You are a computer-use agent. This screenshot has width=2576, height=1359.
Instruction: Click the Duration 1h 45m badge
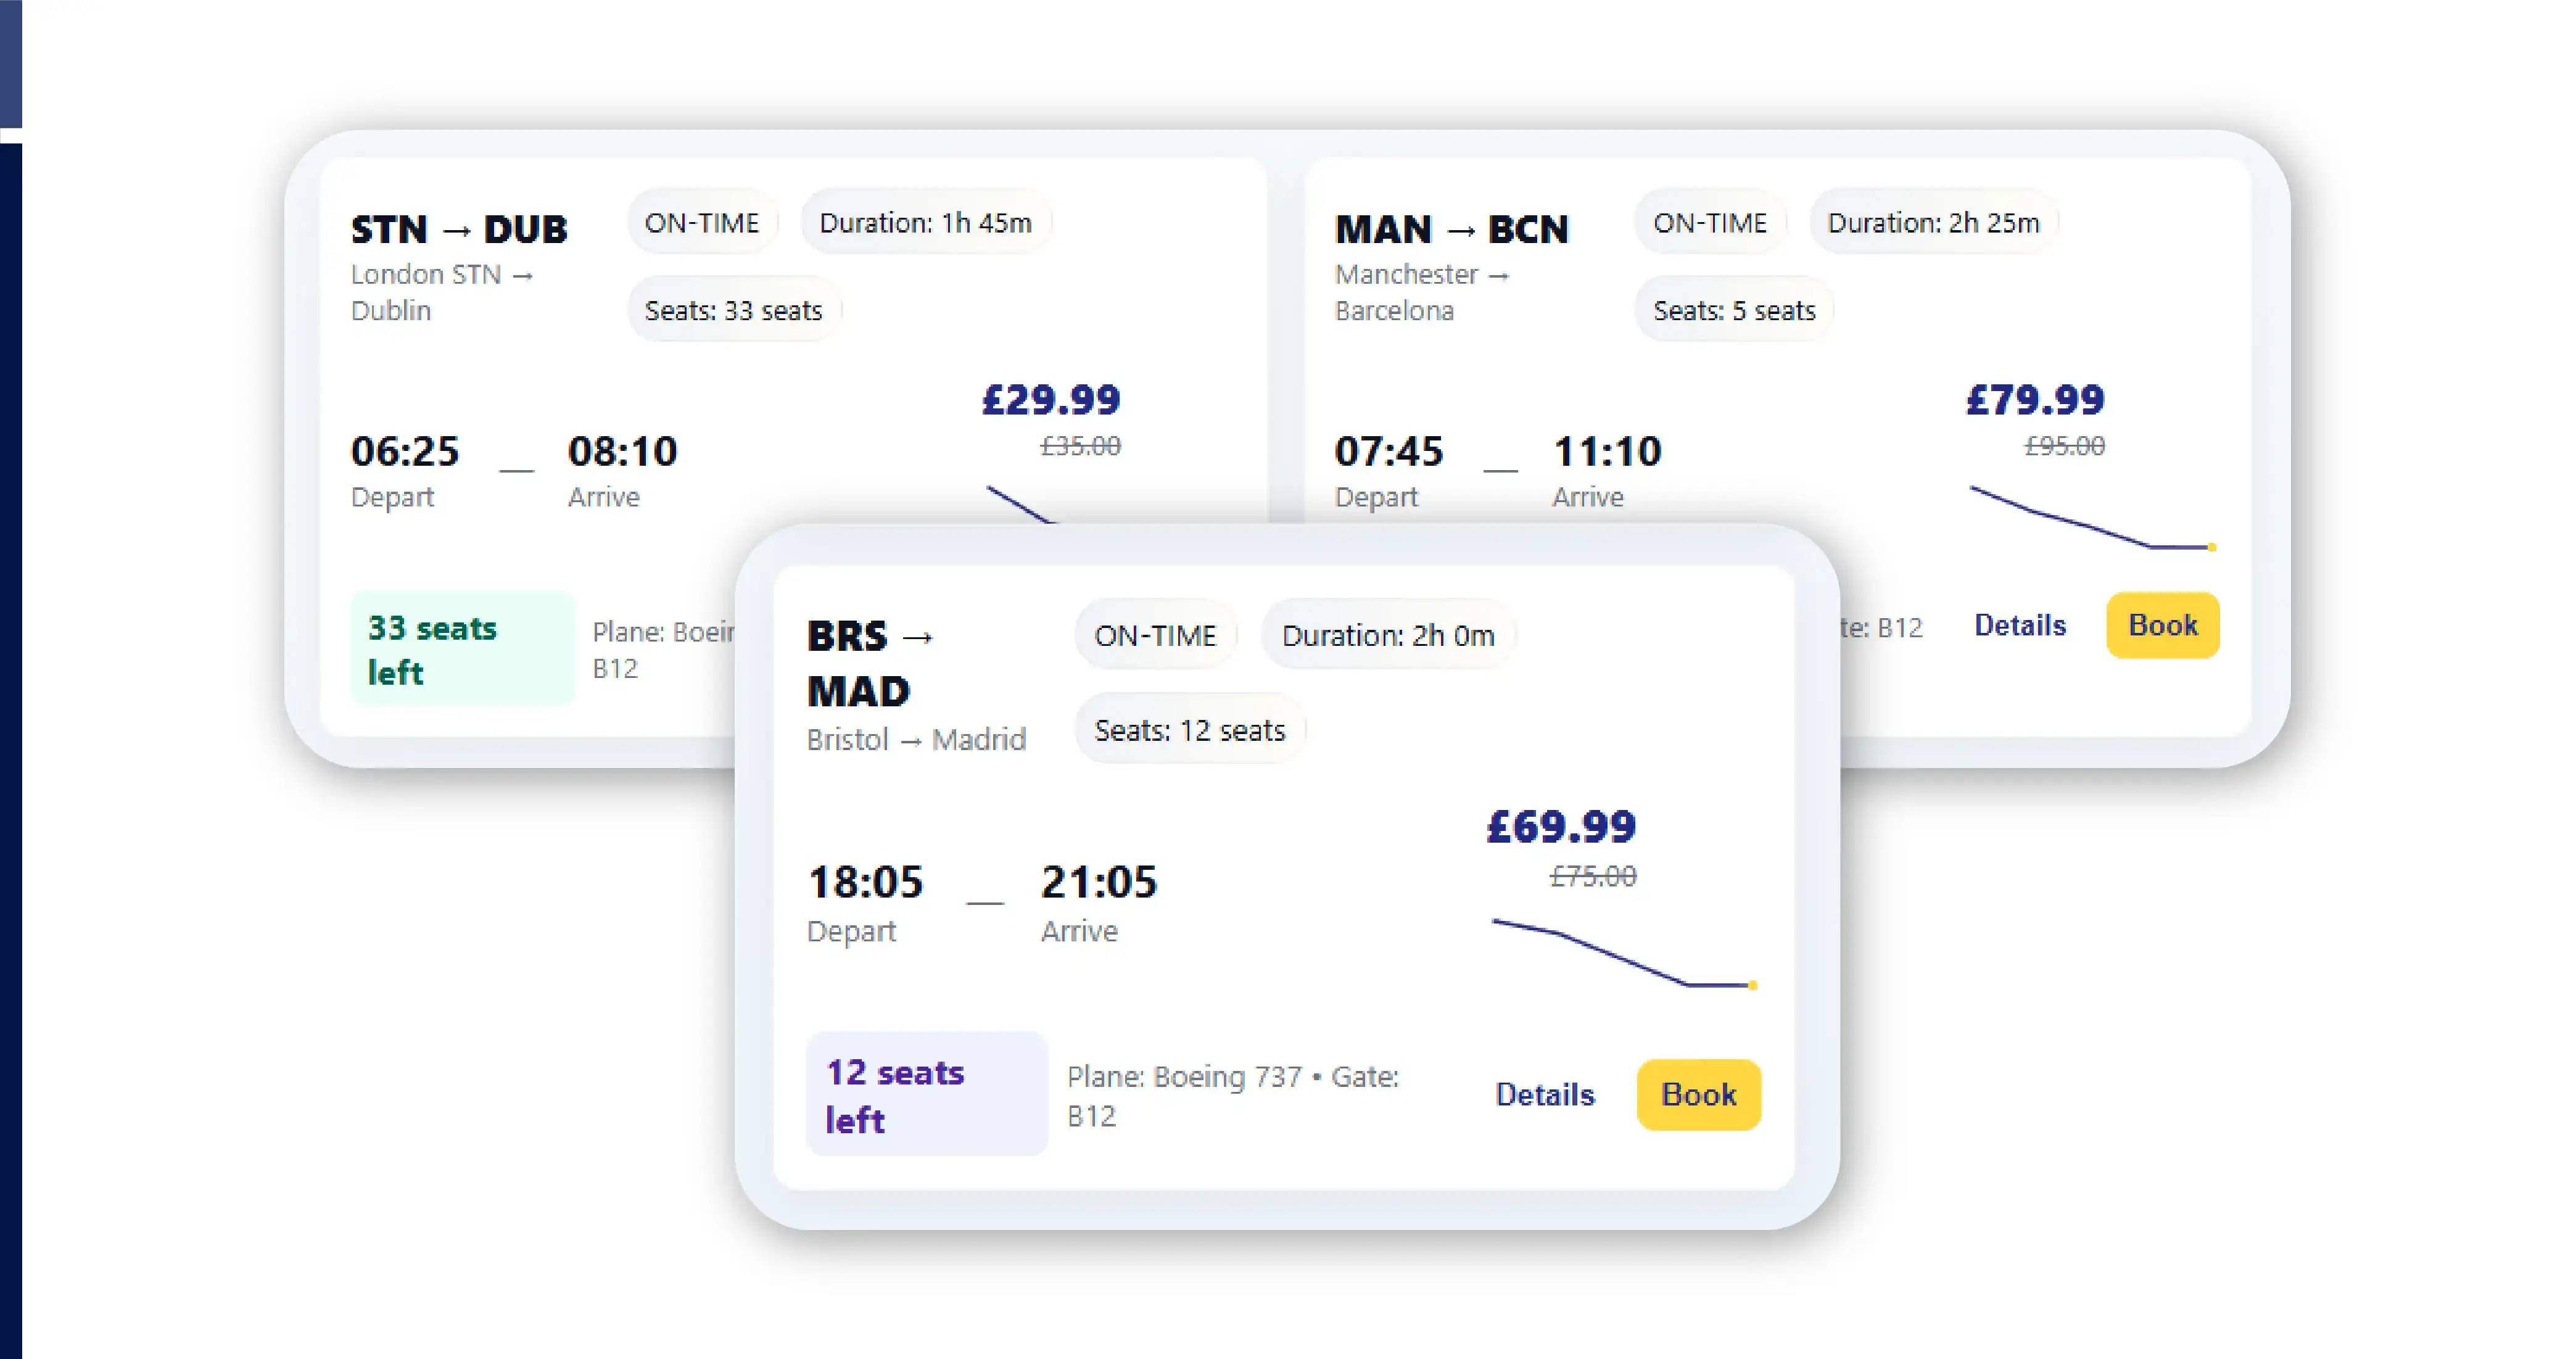point(925,222)
